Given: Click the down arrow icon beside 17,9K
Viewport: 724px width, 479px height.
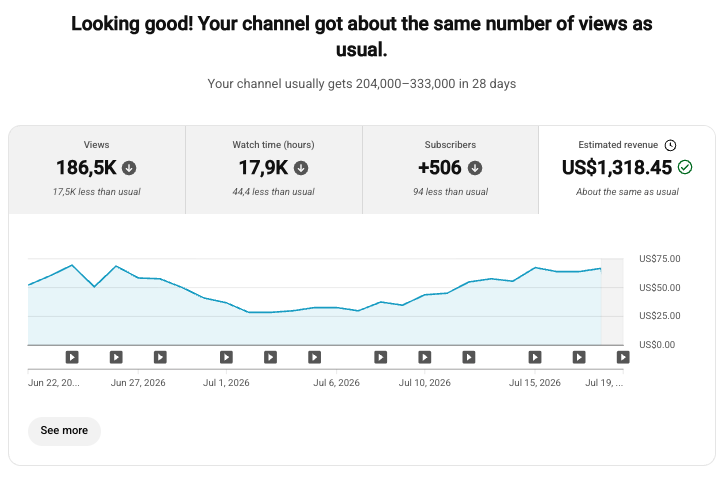Looking at the screenshot, I should pyautogui.click(x=301, y=168).
